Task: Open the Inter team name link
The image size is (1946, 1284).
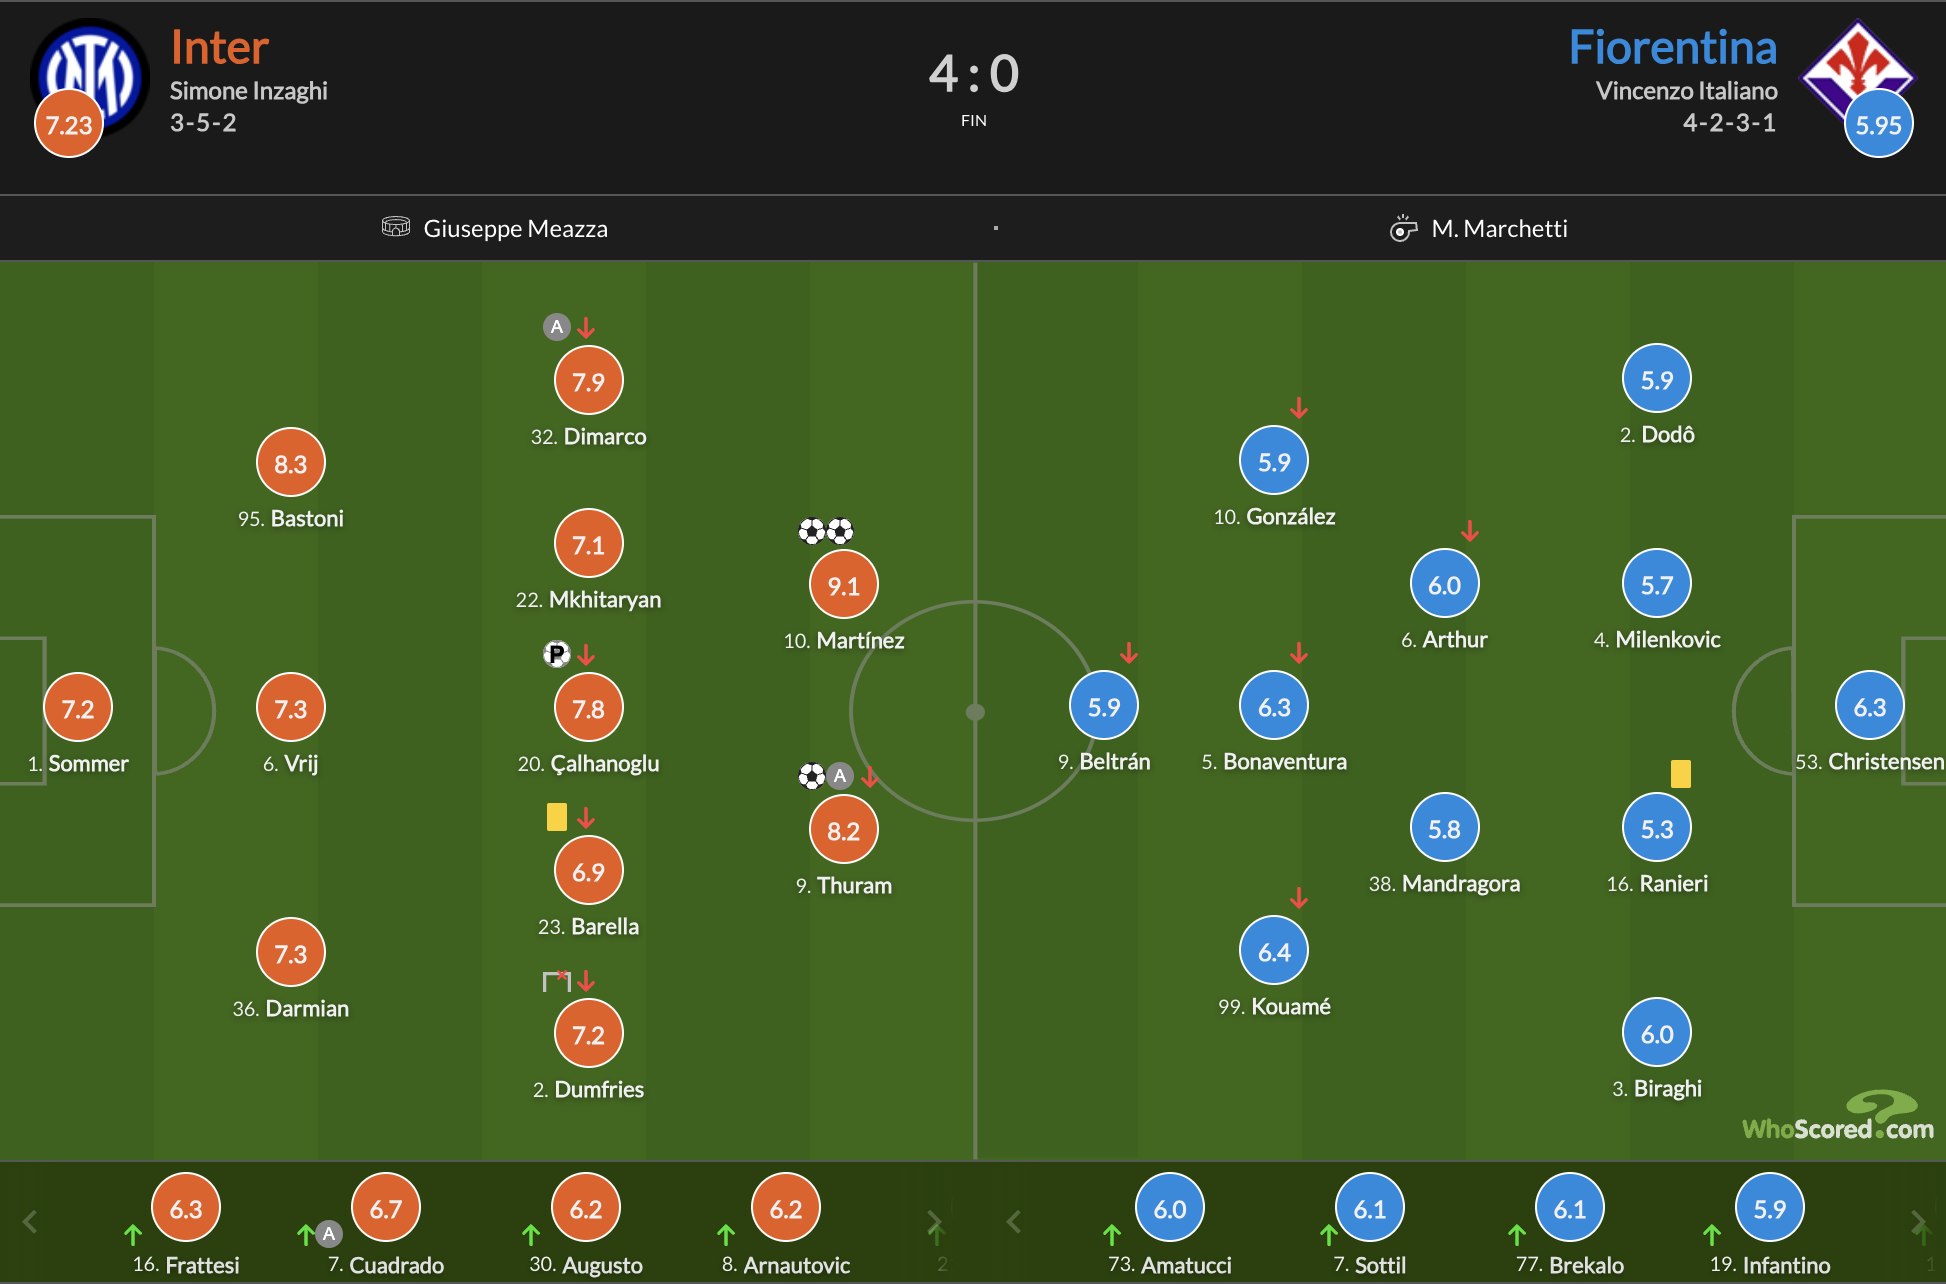Action: (220, 47)
